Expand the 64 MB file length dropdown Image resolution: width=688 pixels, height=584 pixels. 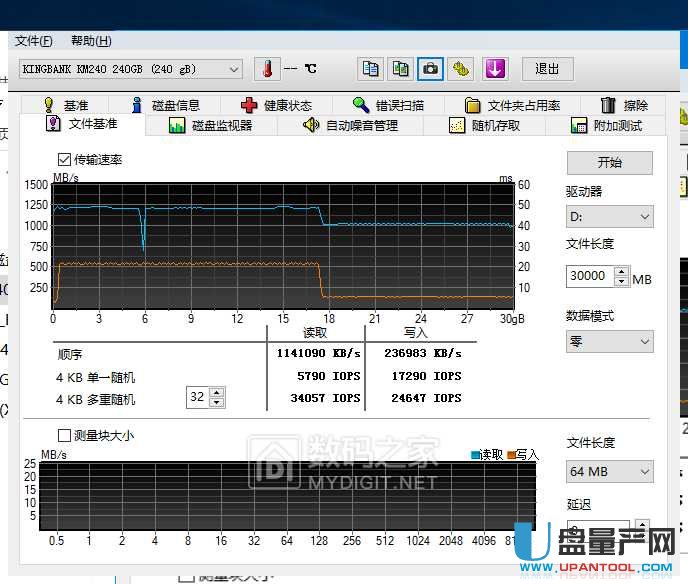pos(609,471)
